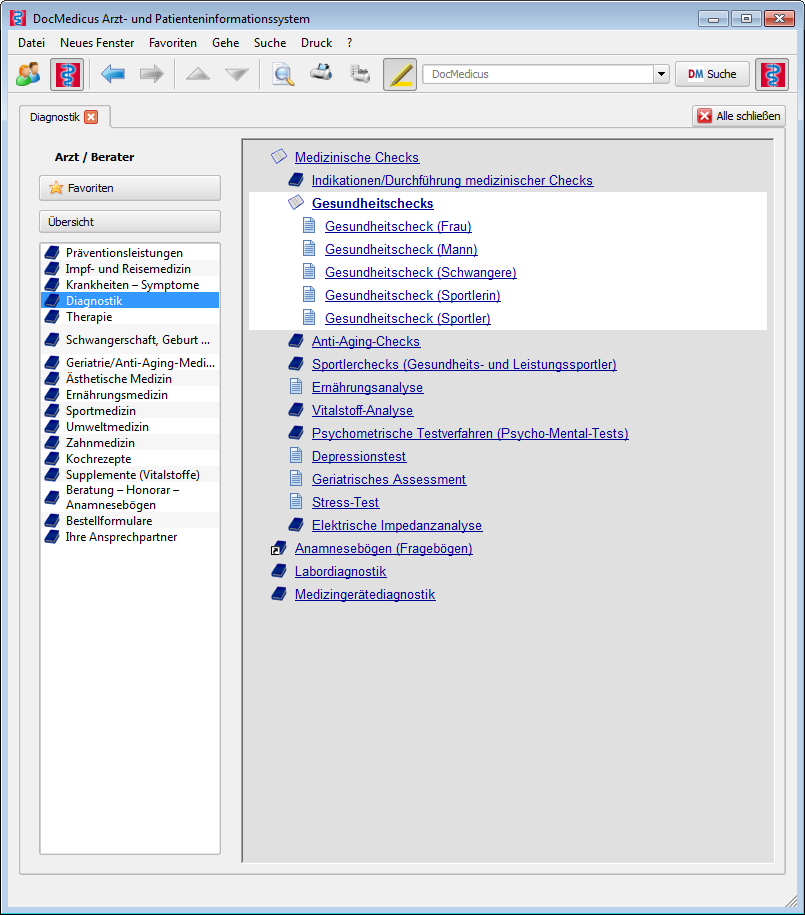
Task: Open Gesundheitscheck (Frau) link
Action: pyautogui.click(x=398, y=226)
